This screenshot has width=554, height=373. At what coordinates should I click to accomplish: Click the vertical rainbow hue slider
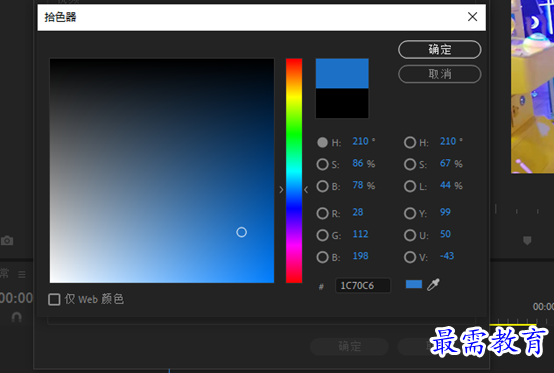pos(294,171)
